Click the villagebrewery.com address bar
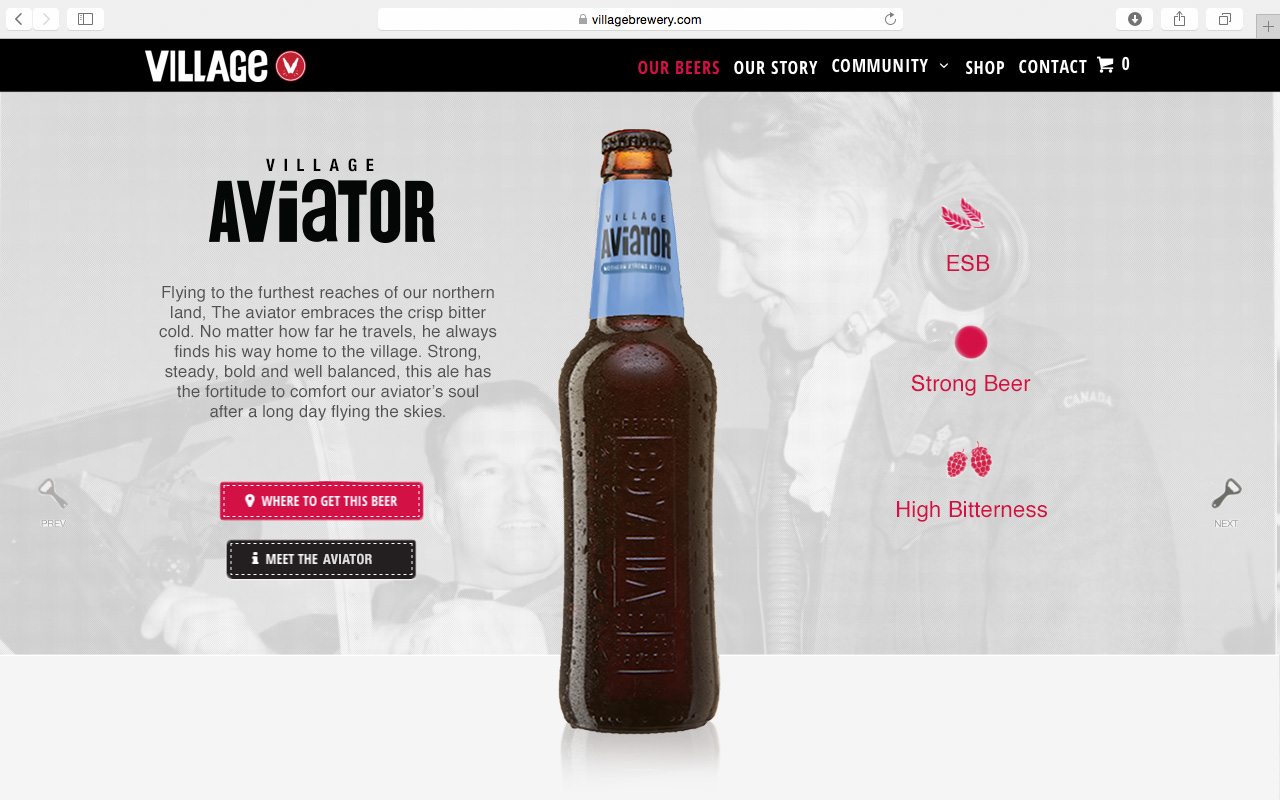1280x800 pixels. (640, 19)
